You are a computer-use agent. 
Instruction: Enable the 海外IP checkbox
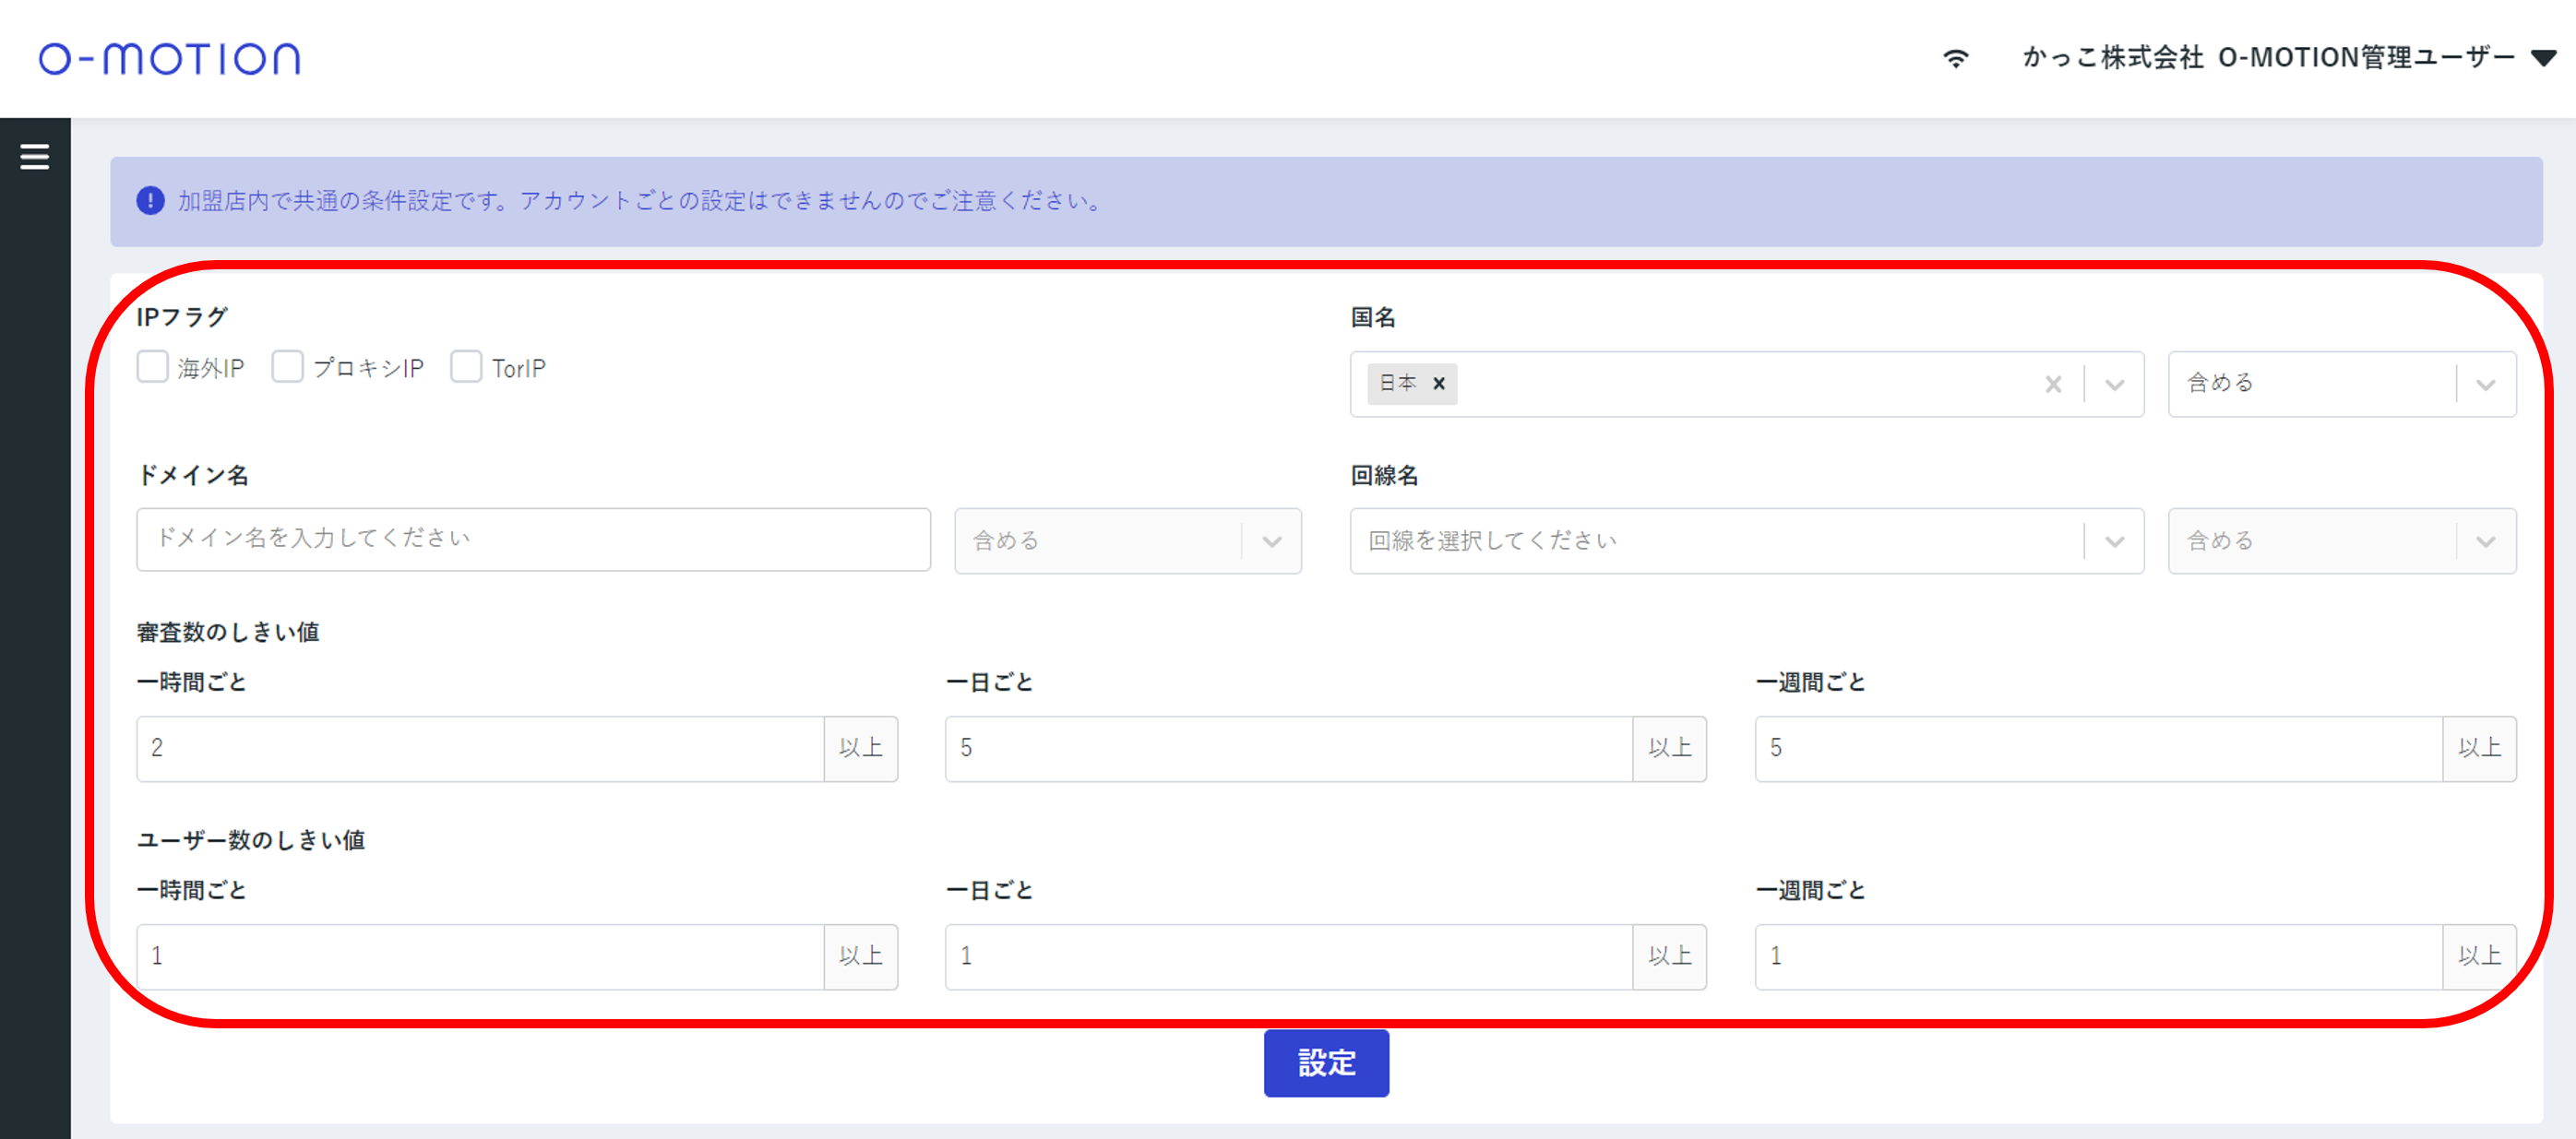tap(153, 367)
